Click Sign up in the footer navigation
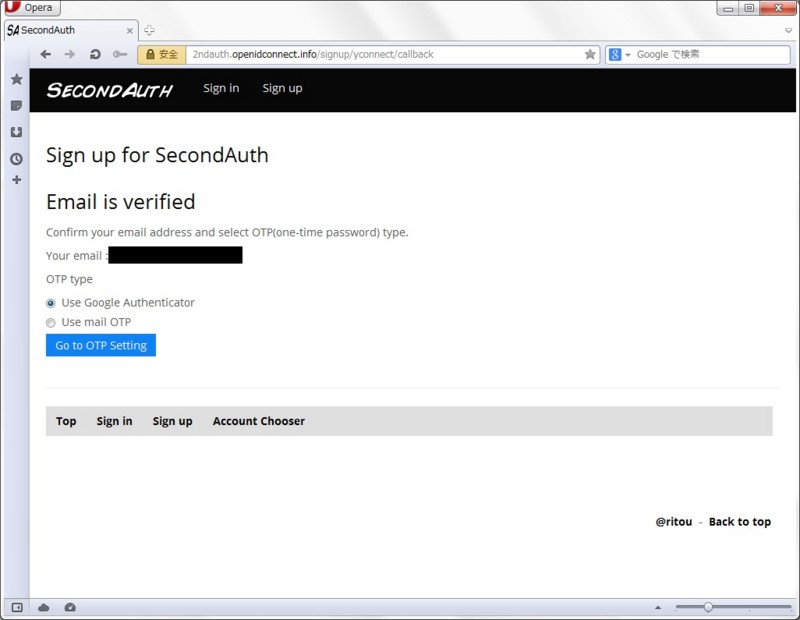800x620 pixels. click(172, 421)
